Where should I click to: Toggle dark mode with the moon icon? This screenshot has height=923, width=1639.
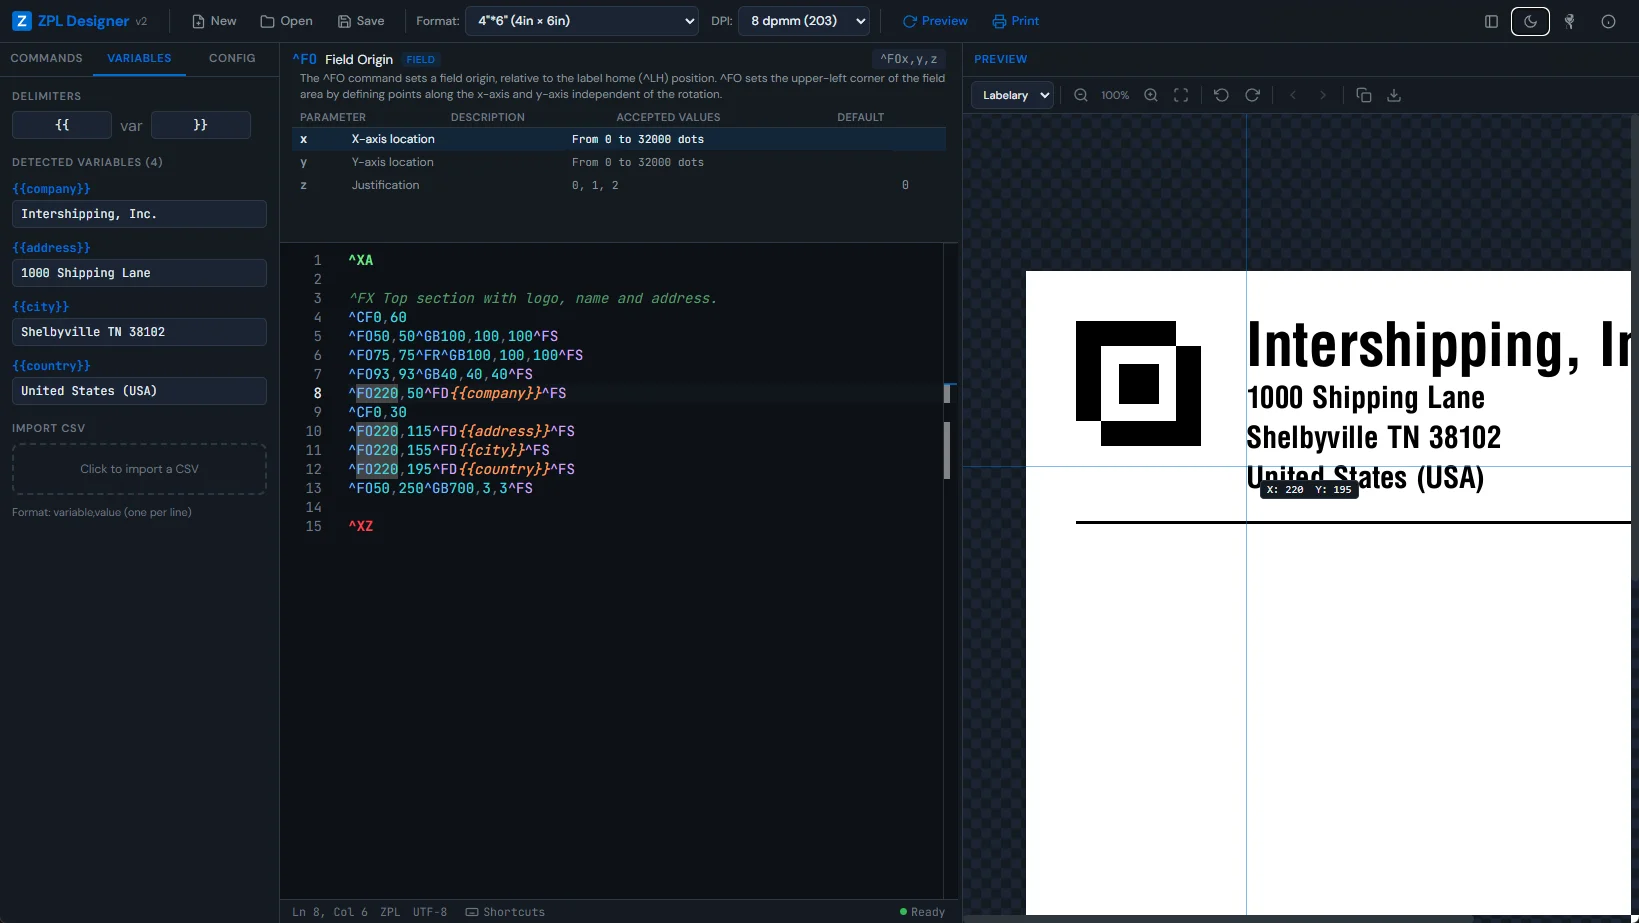click(x=1530, y=21)
